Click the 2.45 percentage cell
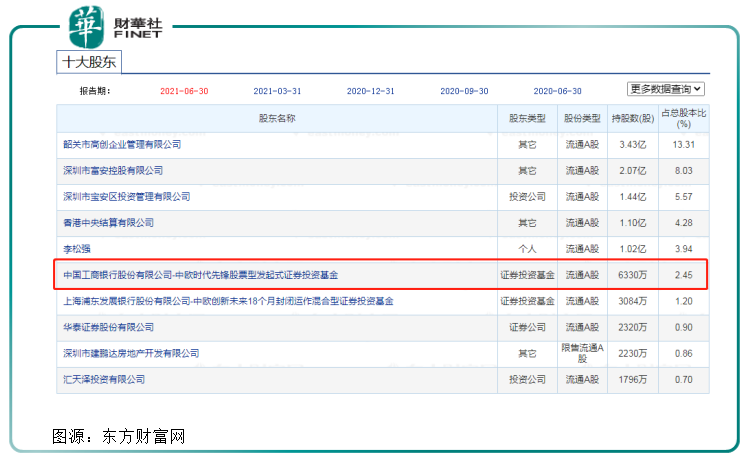The image size is (750, 460). click(684, 275)
